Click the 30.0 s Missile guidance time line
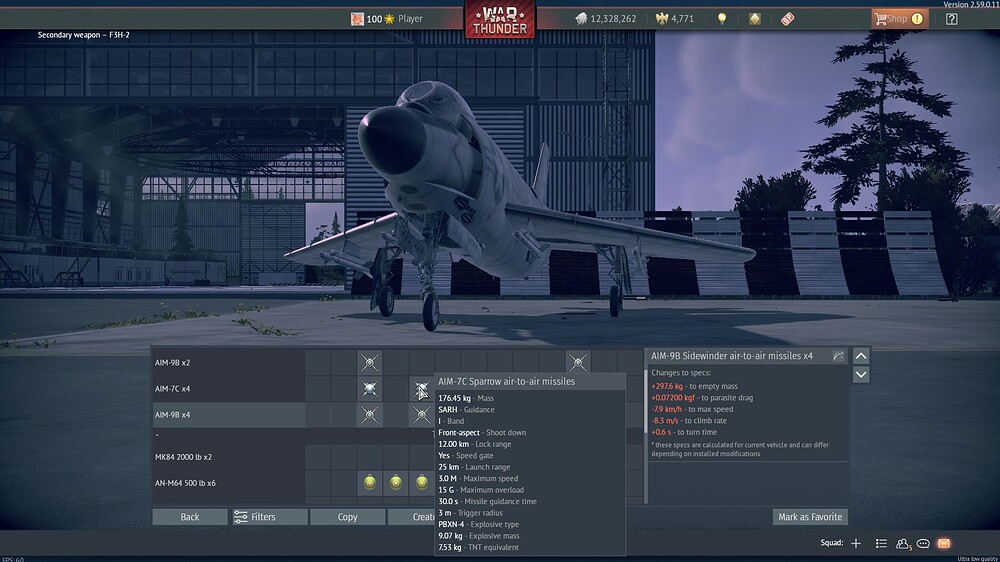The height and width of the screenshot is (562, 1000). pos(487,501)
